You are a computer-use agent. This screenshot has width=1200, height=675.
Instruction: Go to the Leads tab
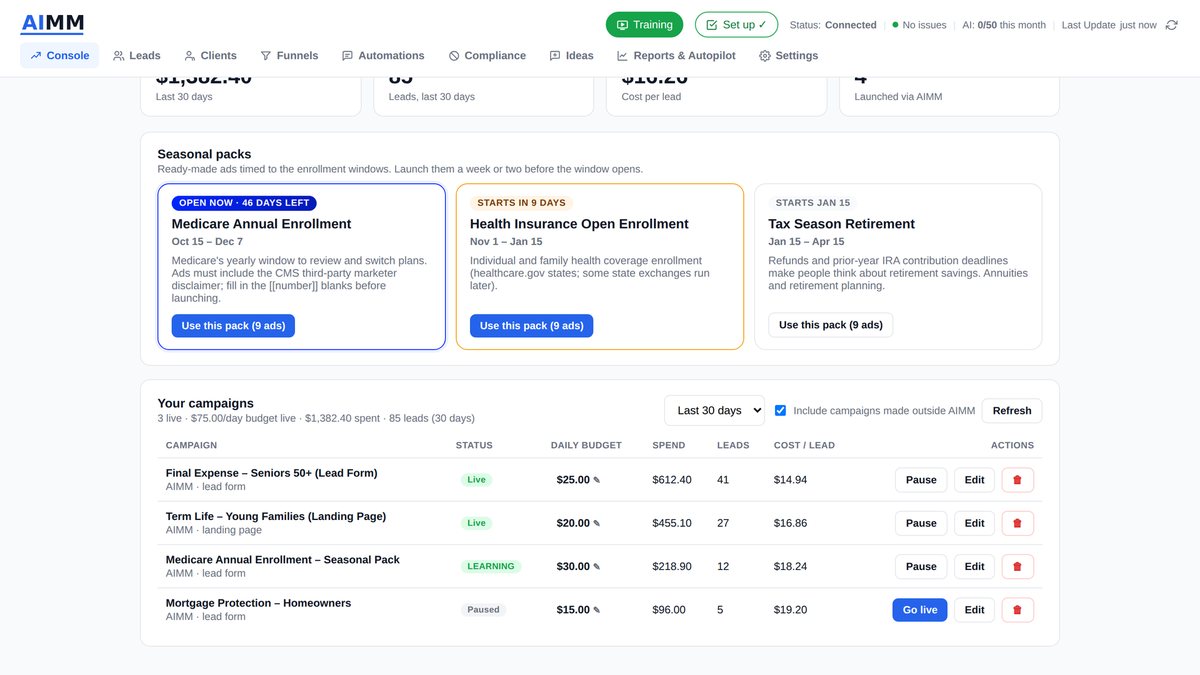pos(137,56)
